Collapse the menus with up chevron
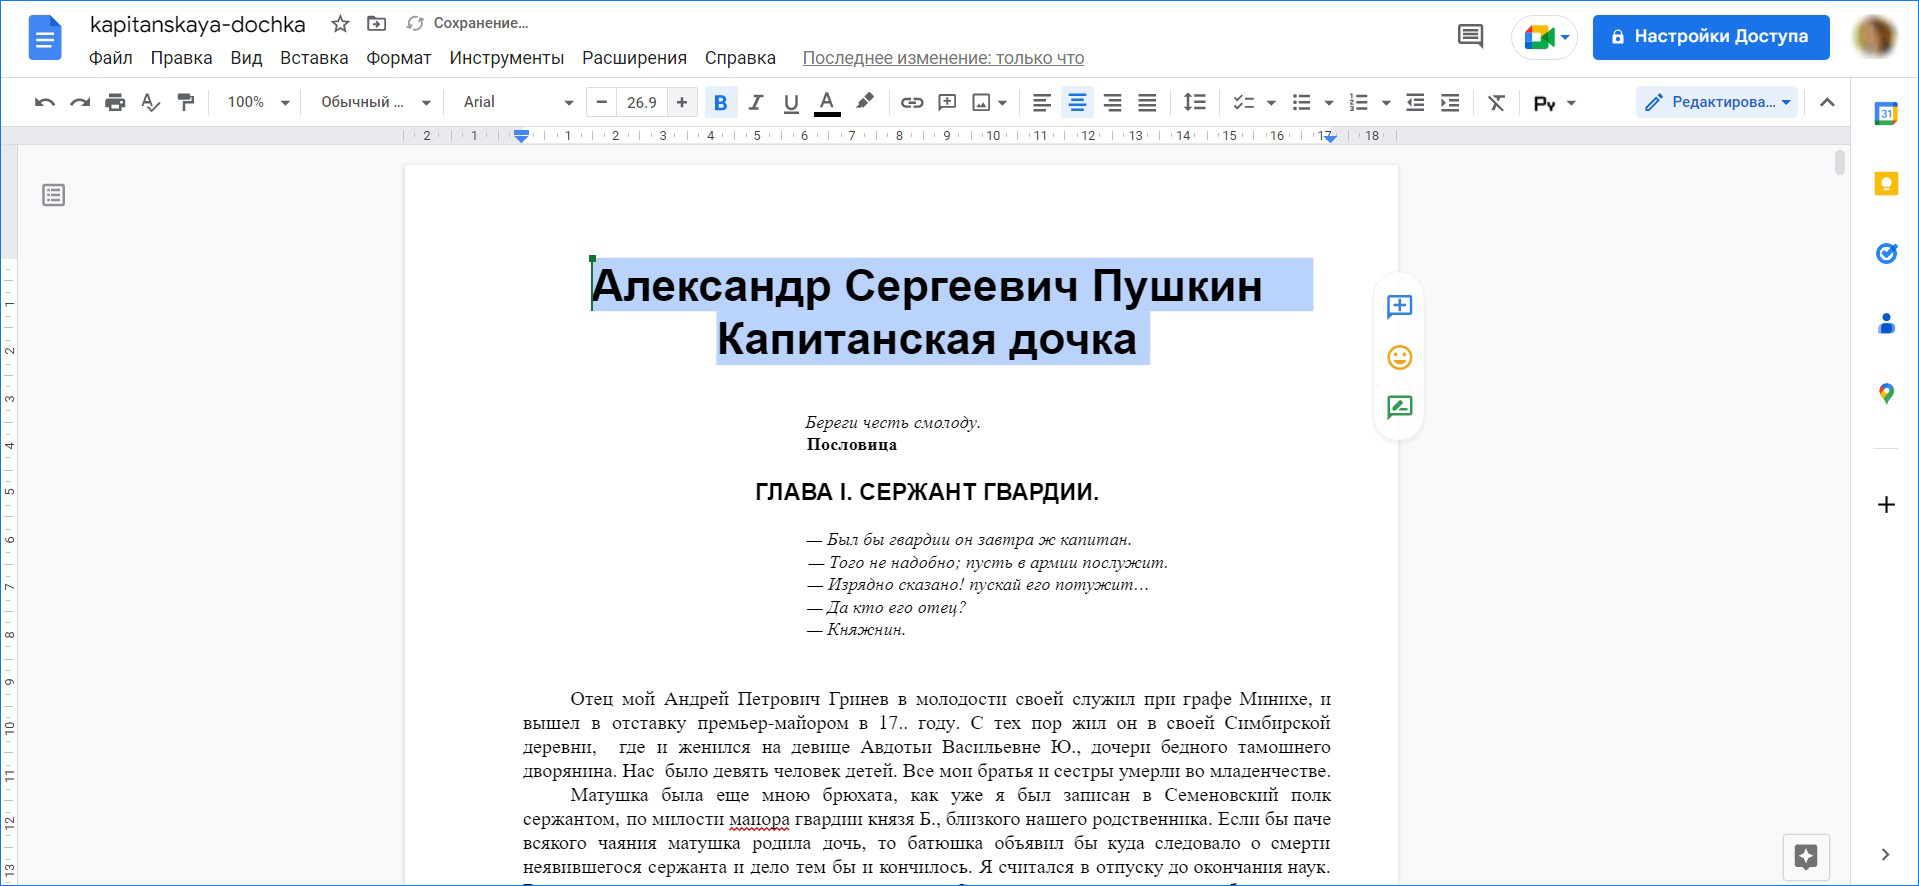The width and height of the screenshot is (1919, 886). click(x=1827, y=102)
